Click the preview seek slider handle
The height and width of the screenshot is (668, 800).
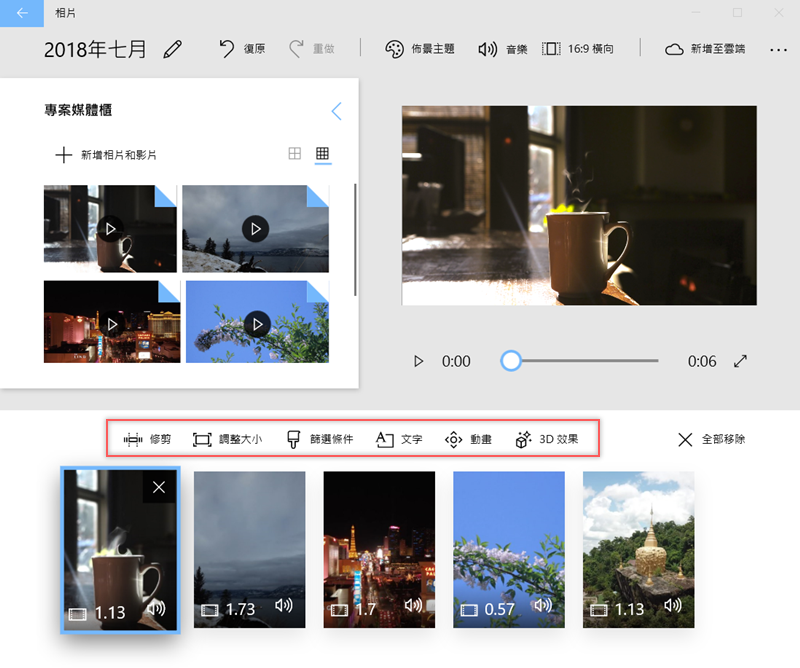pos(511,361)
